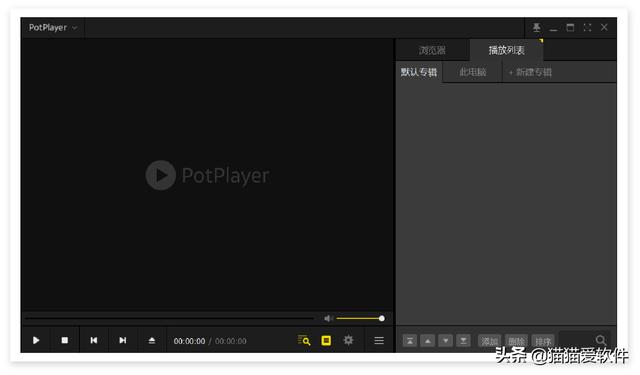Click the playlist search magnifier icon

[x=601, y=340]
